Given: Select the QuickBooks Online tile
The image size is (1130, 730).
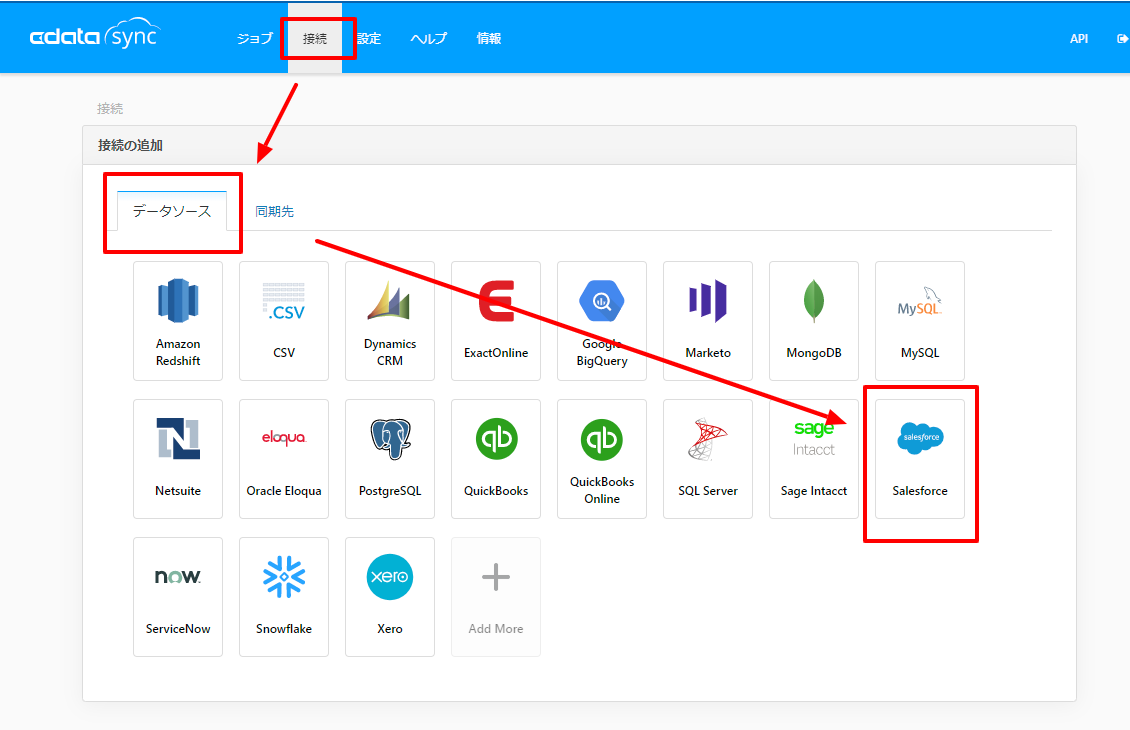Looking at the screenshot, I should click(602, 459).
